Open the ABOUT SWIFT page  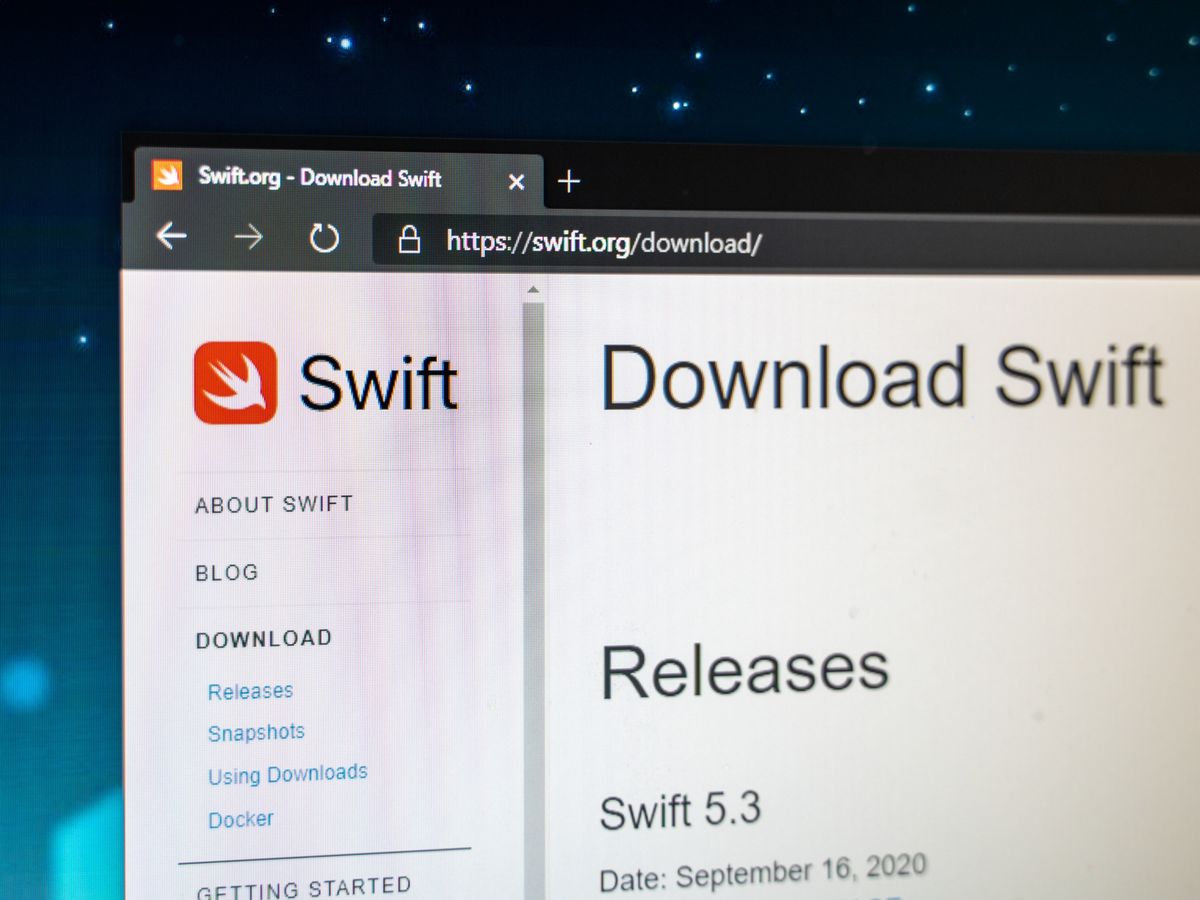[272, 504]
